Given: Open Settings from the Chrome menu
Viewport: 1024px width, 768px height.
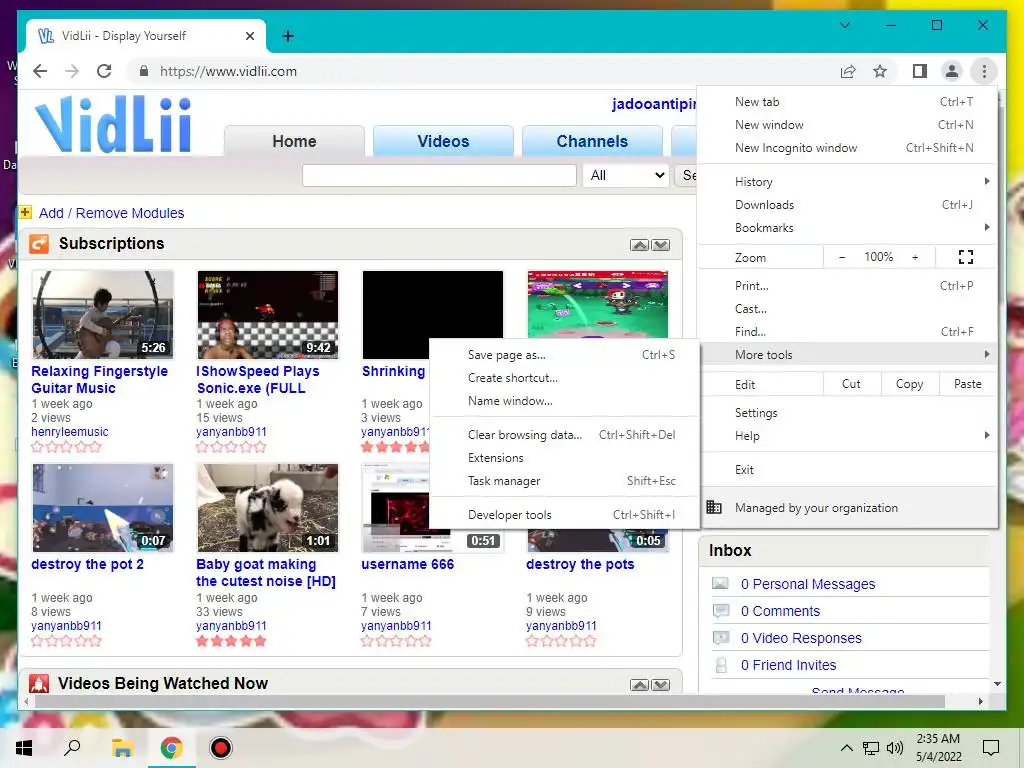Looking at the screenshot, I should click(x=846, y=413).
